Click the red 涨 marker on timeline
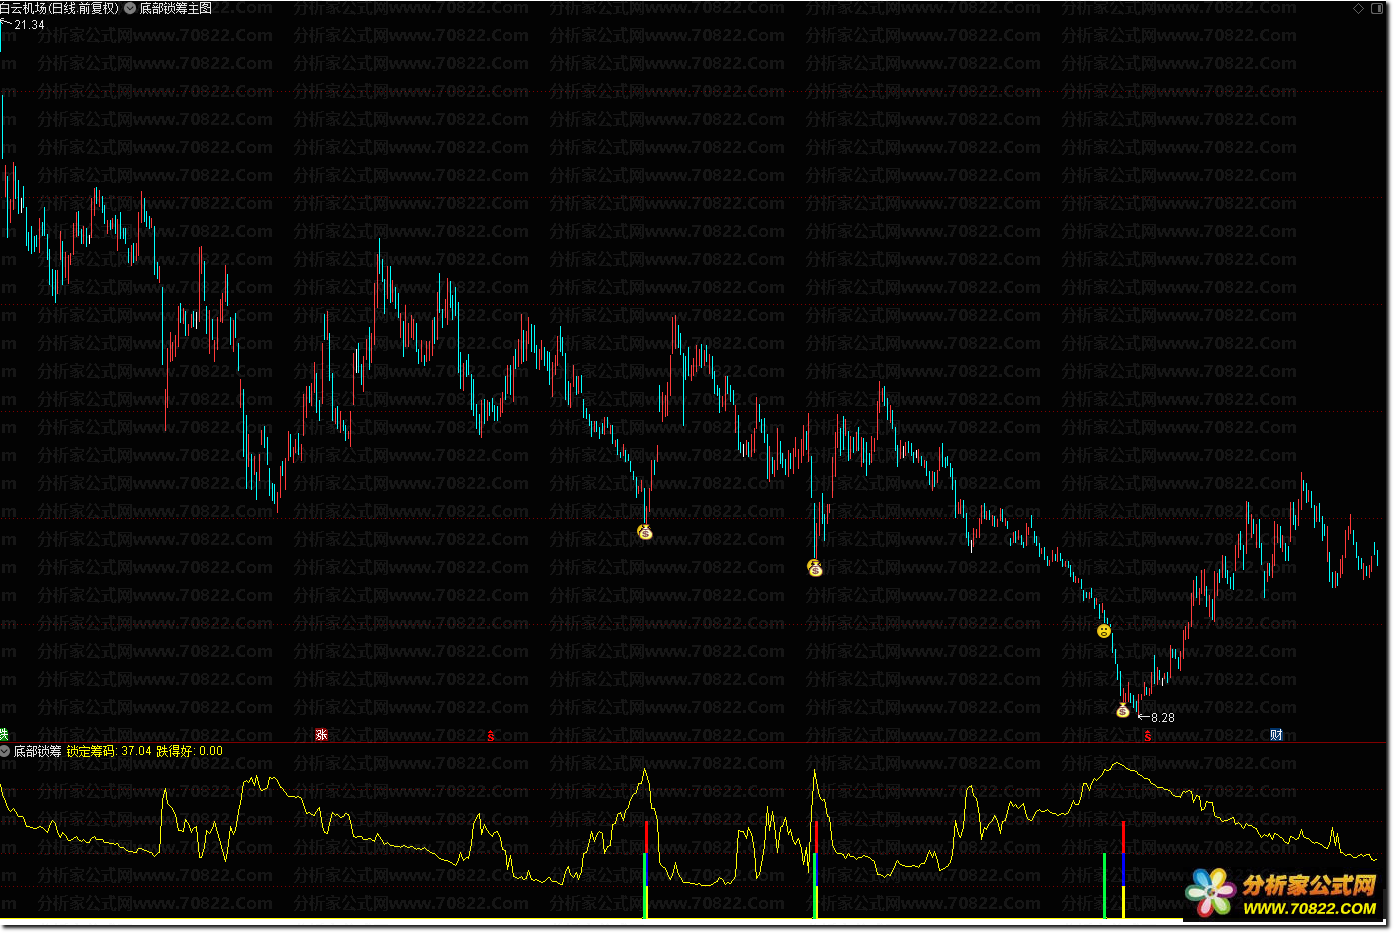Image resolution: width=1395 pixels, height=933 pixels. pos(322,735)
